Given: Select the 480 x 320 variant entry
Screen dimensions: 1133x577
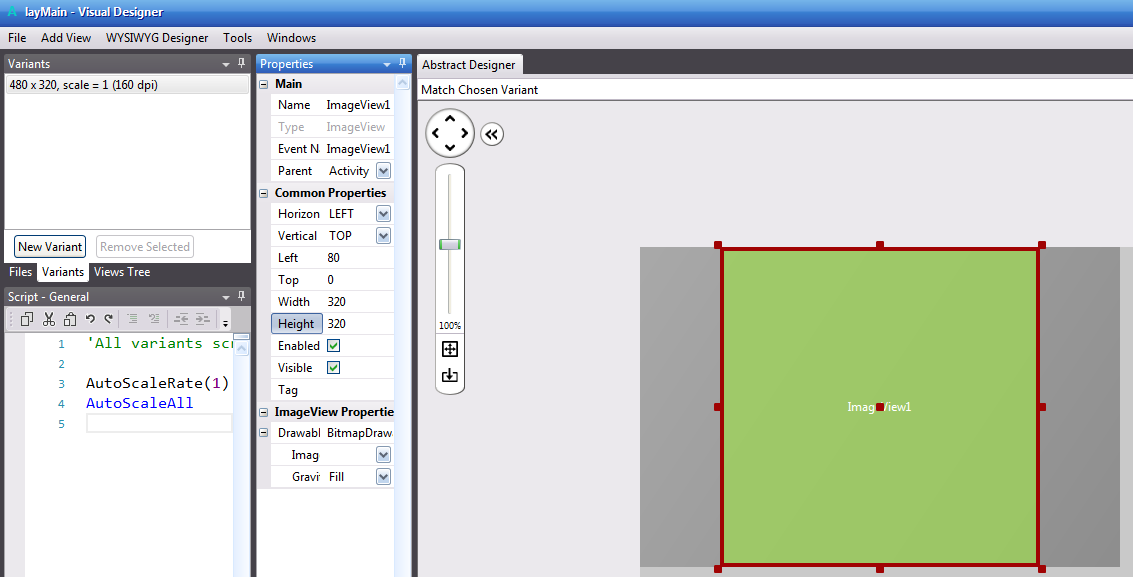Looking at the screenshot, I should [x=127, y=84].
